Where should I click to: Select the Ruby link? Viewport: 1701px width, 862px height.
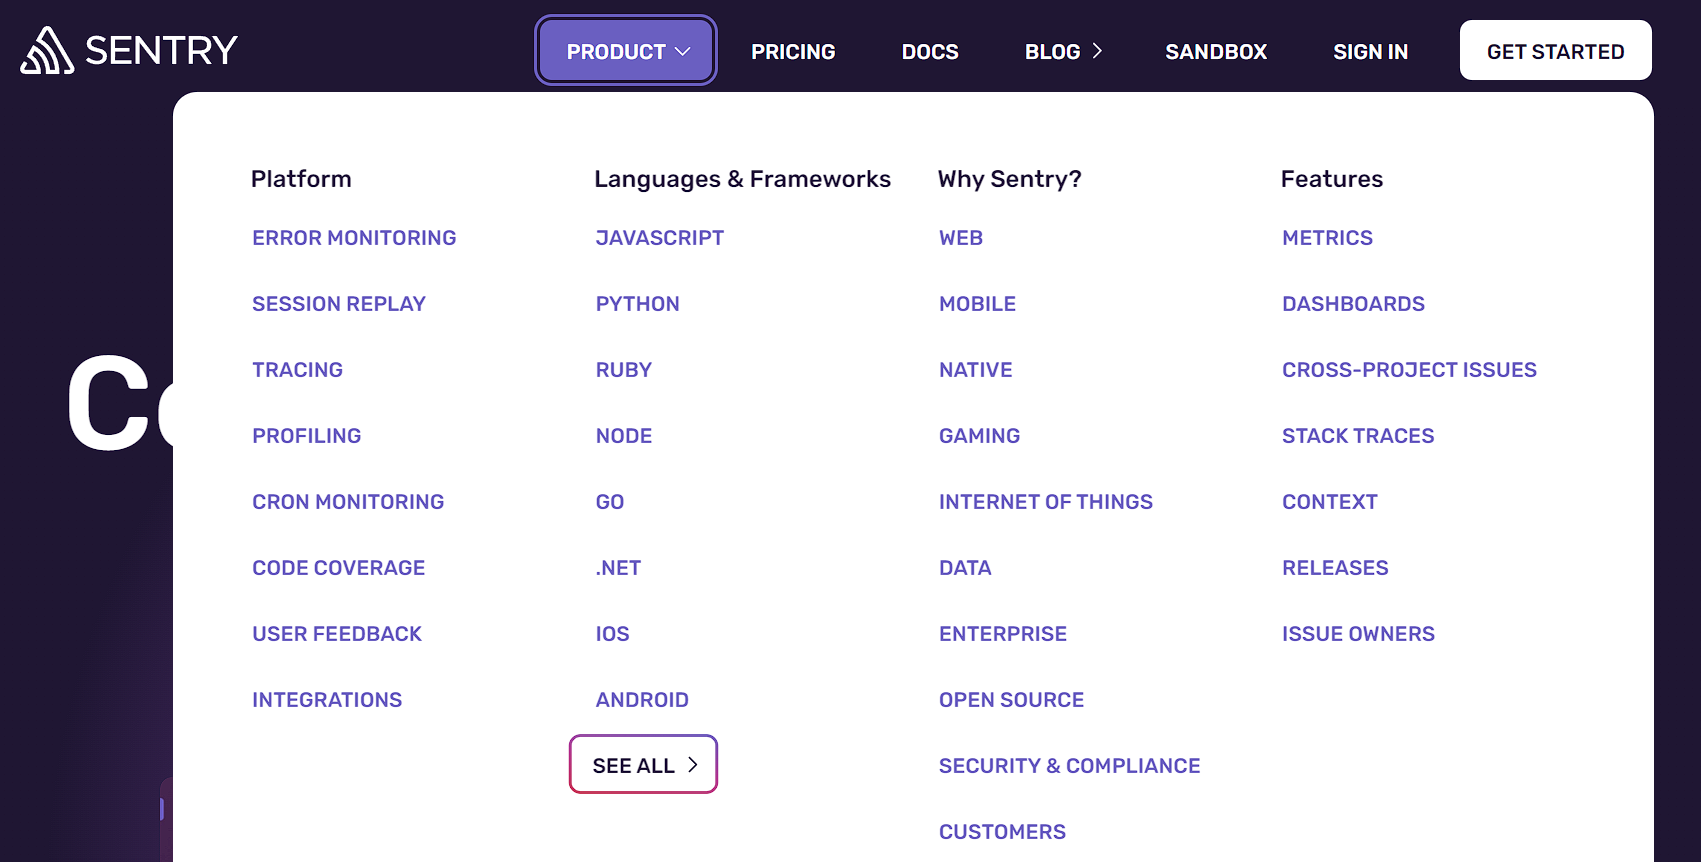click(x=624, y=370)
